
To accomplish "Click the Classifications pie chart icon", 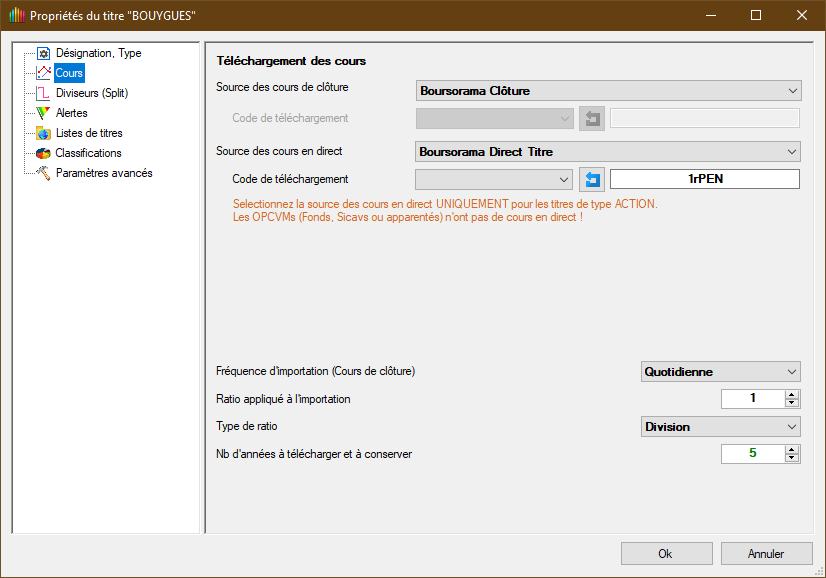I will [43, 153].
